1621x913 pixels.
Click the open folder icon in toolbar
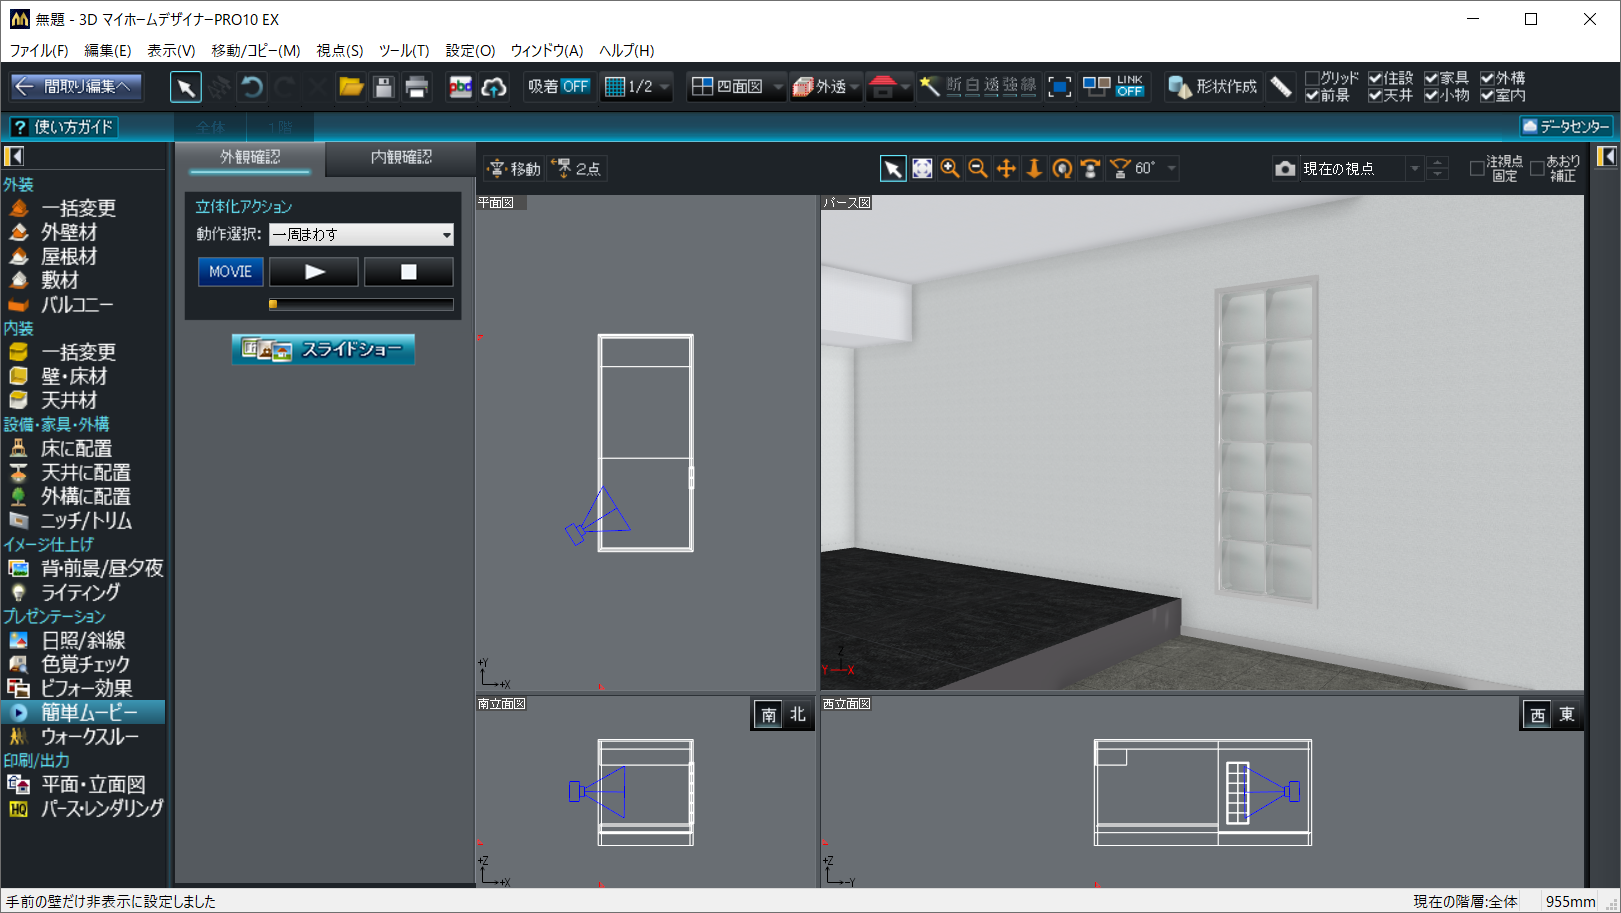(x=351, y=87)
